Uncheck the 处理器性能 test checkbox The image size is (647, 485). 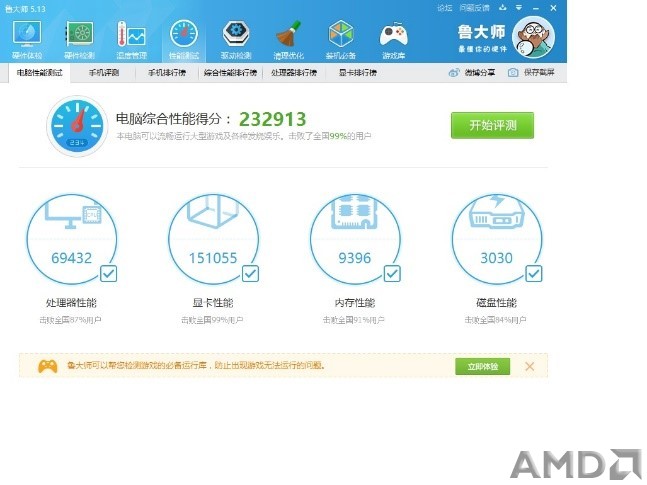(x=109, y=274)
